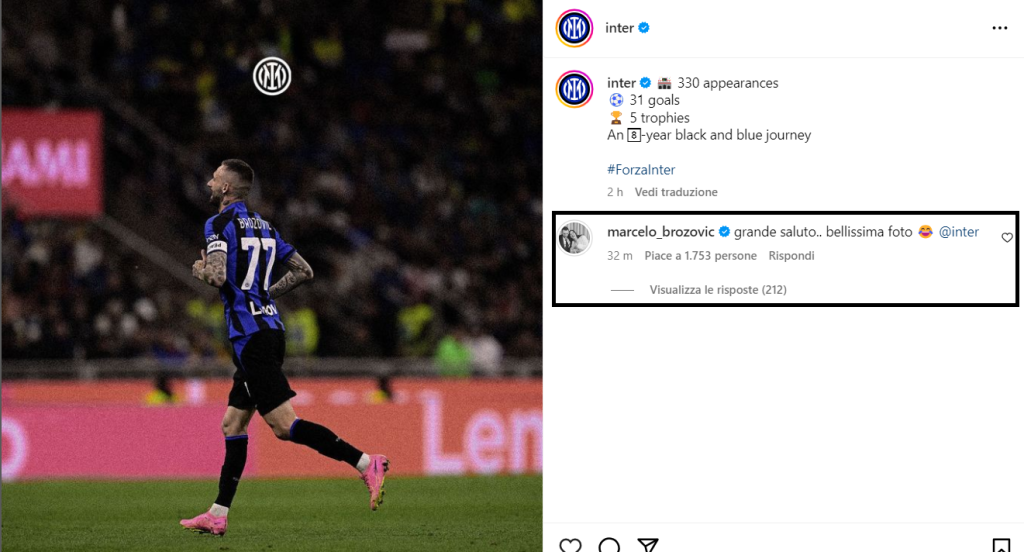
Task: Like marcelo_brozovic's comment with small heart
Action: [1007, 238]
